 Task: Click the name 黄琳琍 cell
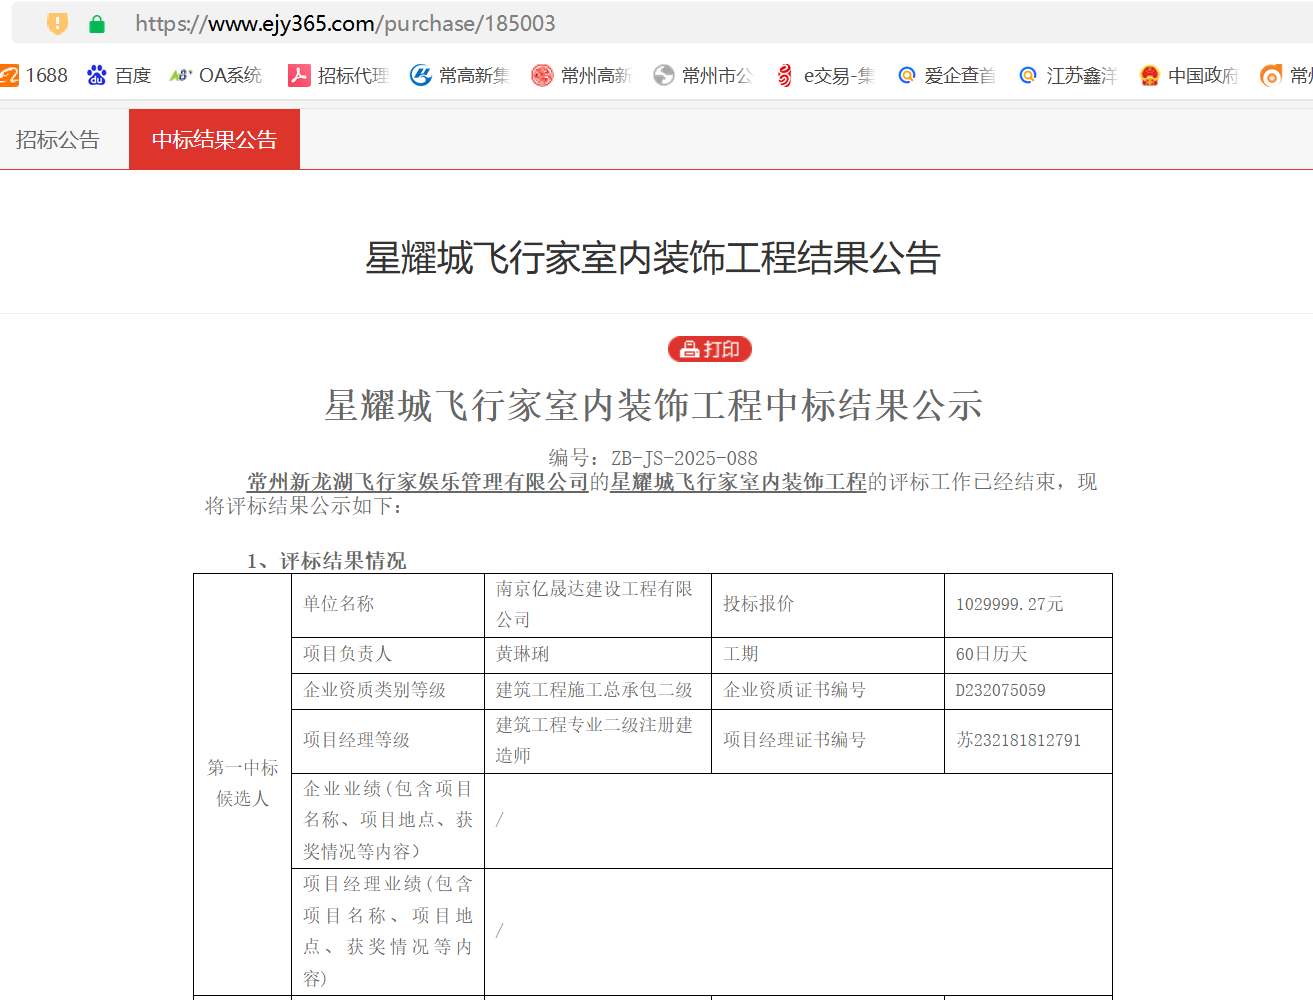598,655
